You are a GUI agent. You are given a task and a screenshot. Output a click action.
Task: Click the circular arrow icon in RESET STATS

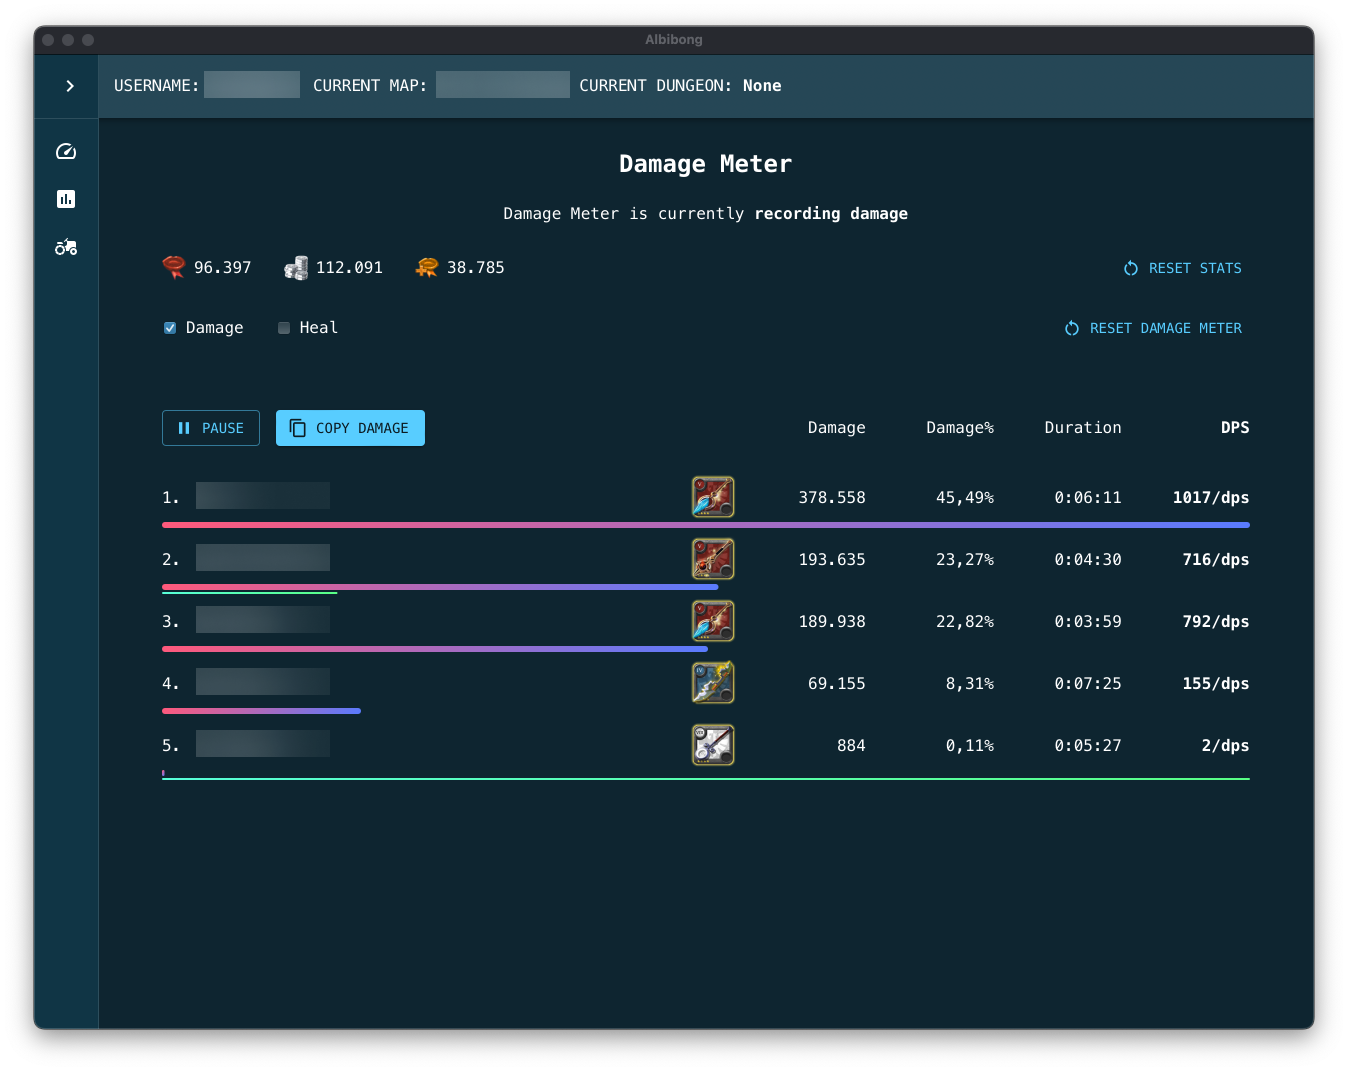pyautogui.click(x=1131, y=268)
